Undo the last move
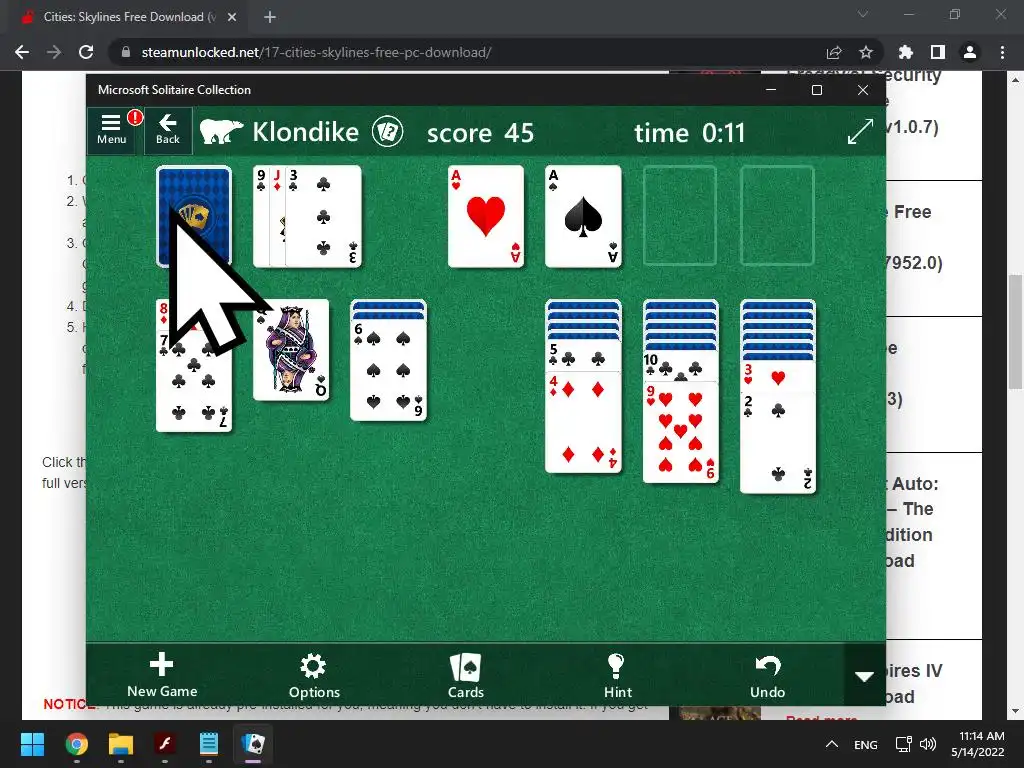Screen dimensions: 1024x768 pyautogui.click(x=767, y=675)
